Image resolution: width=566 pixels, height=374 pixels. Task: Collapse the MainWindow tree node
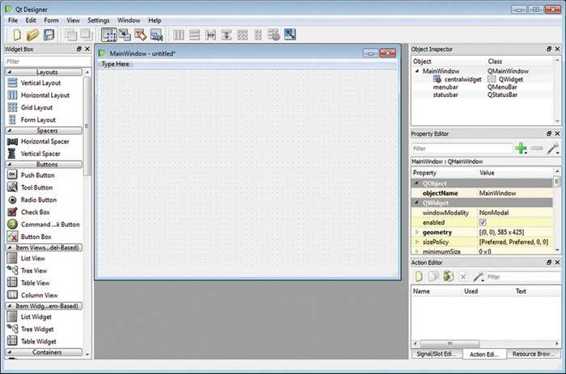point(417,71)
